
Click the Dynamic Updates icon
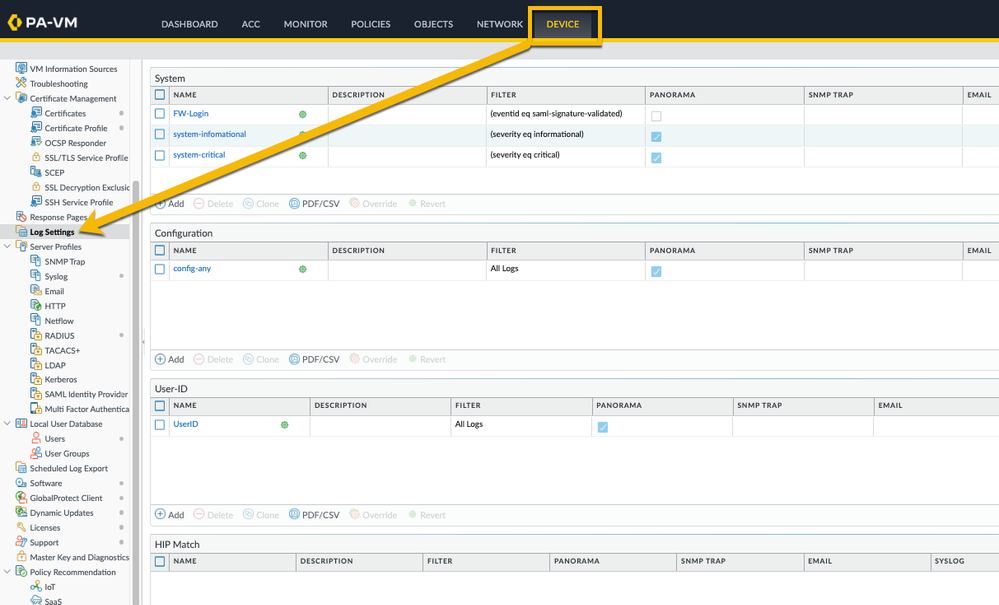click(21, 513)
